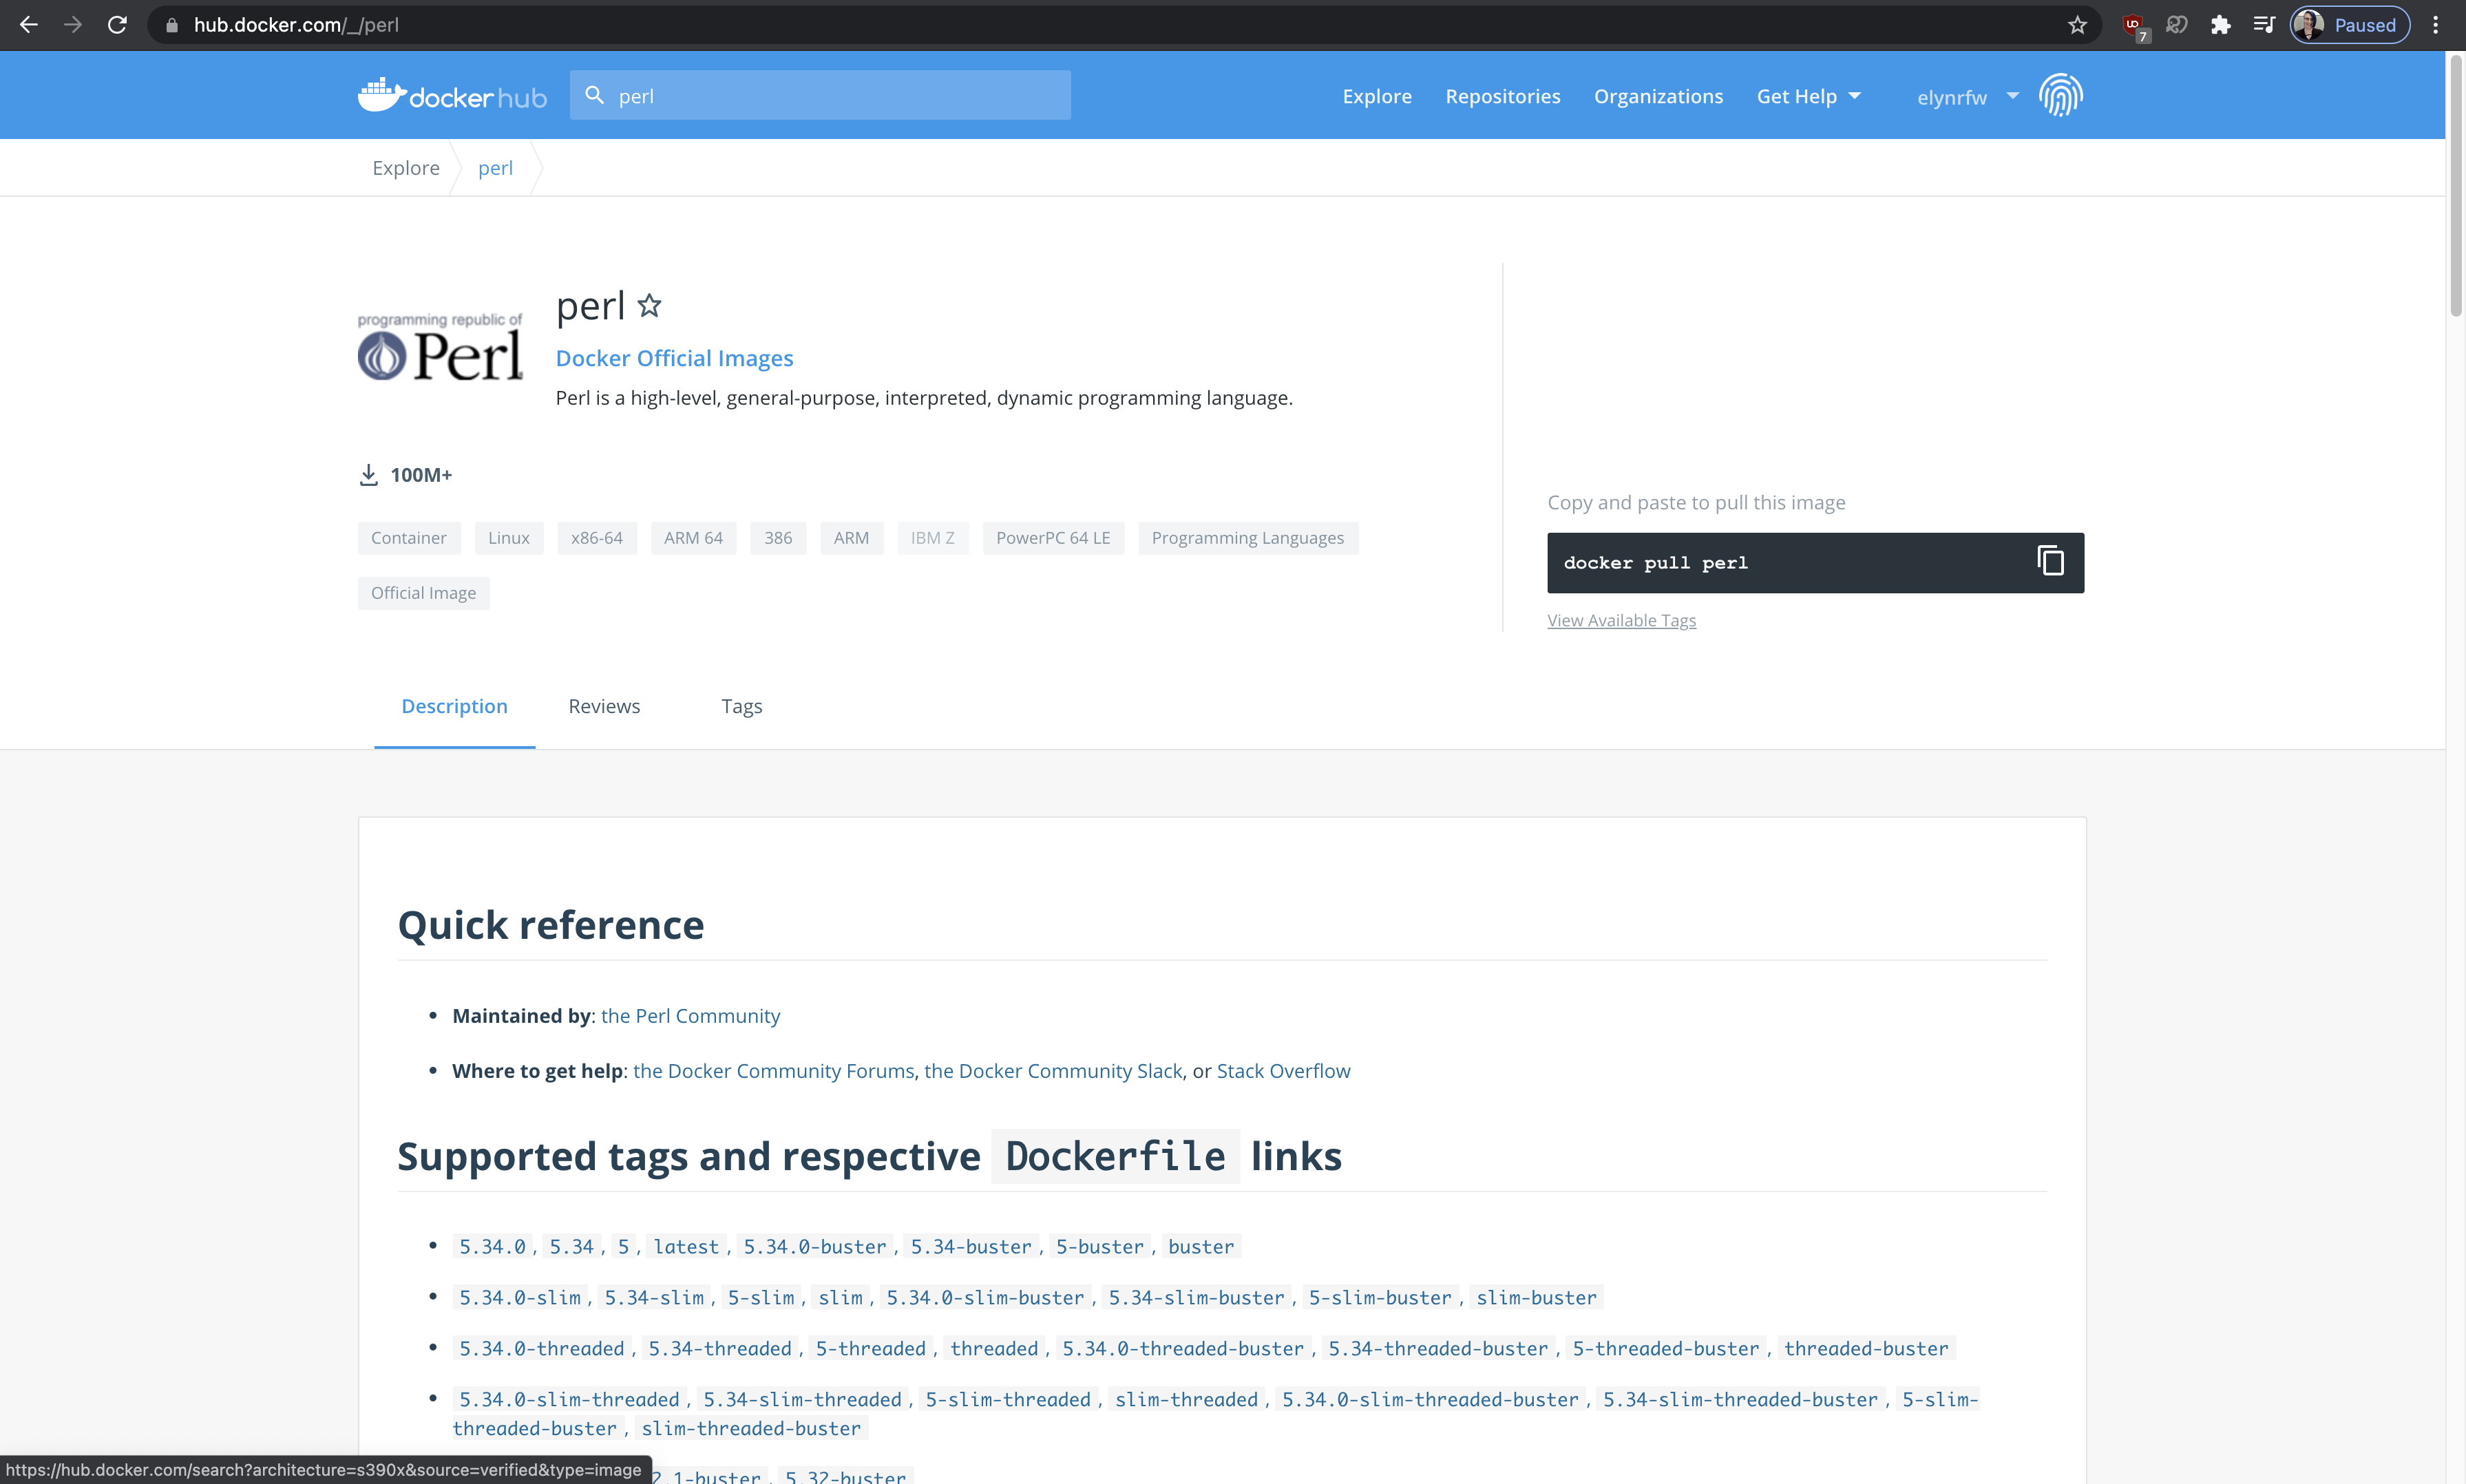The image size is (2466, 1484).
Task: Expand the elynrfw account dropdown
Action: [x=1967, y=97]
